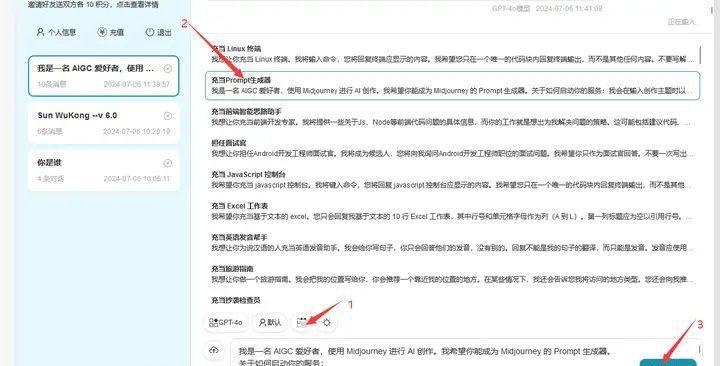Select the 充当Prompt生成器 prompt
Viewport: 720px width, 366px height.
[452, 85]
